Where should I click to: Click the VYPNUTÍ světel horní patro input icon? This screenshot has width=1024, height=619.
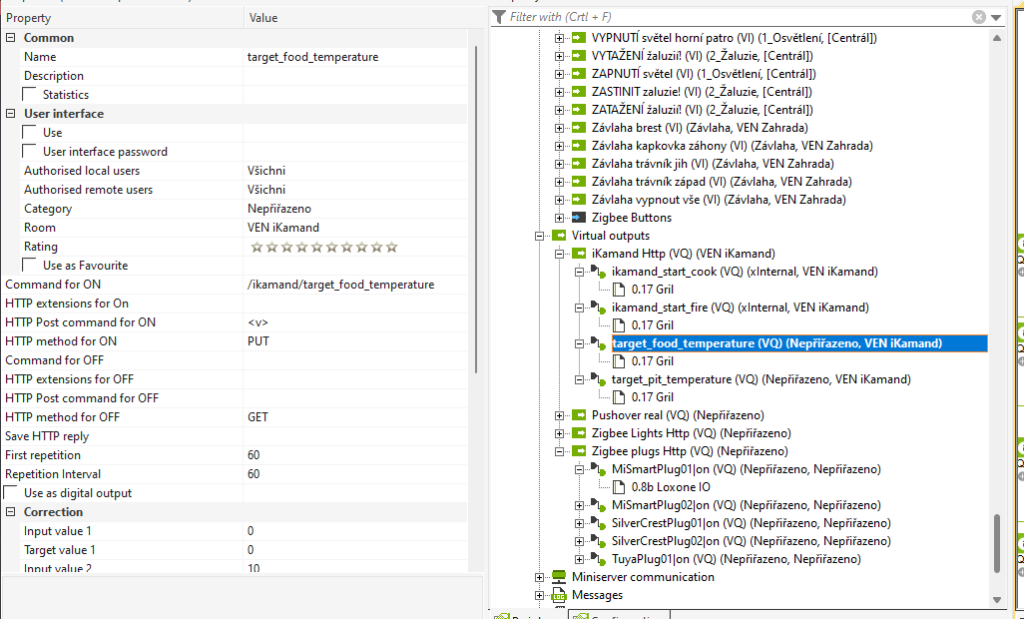[579, 38]
